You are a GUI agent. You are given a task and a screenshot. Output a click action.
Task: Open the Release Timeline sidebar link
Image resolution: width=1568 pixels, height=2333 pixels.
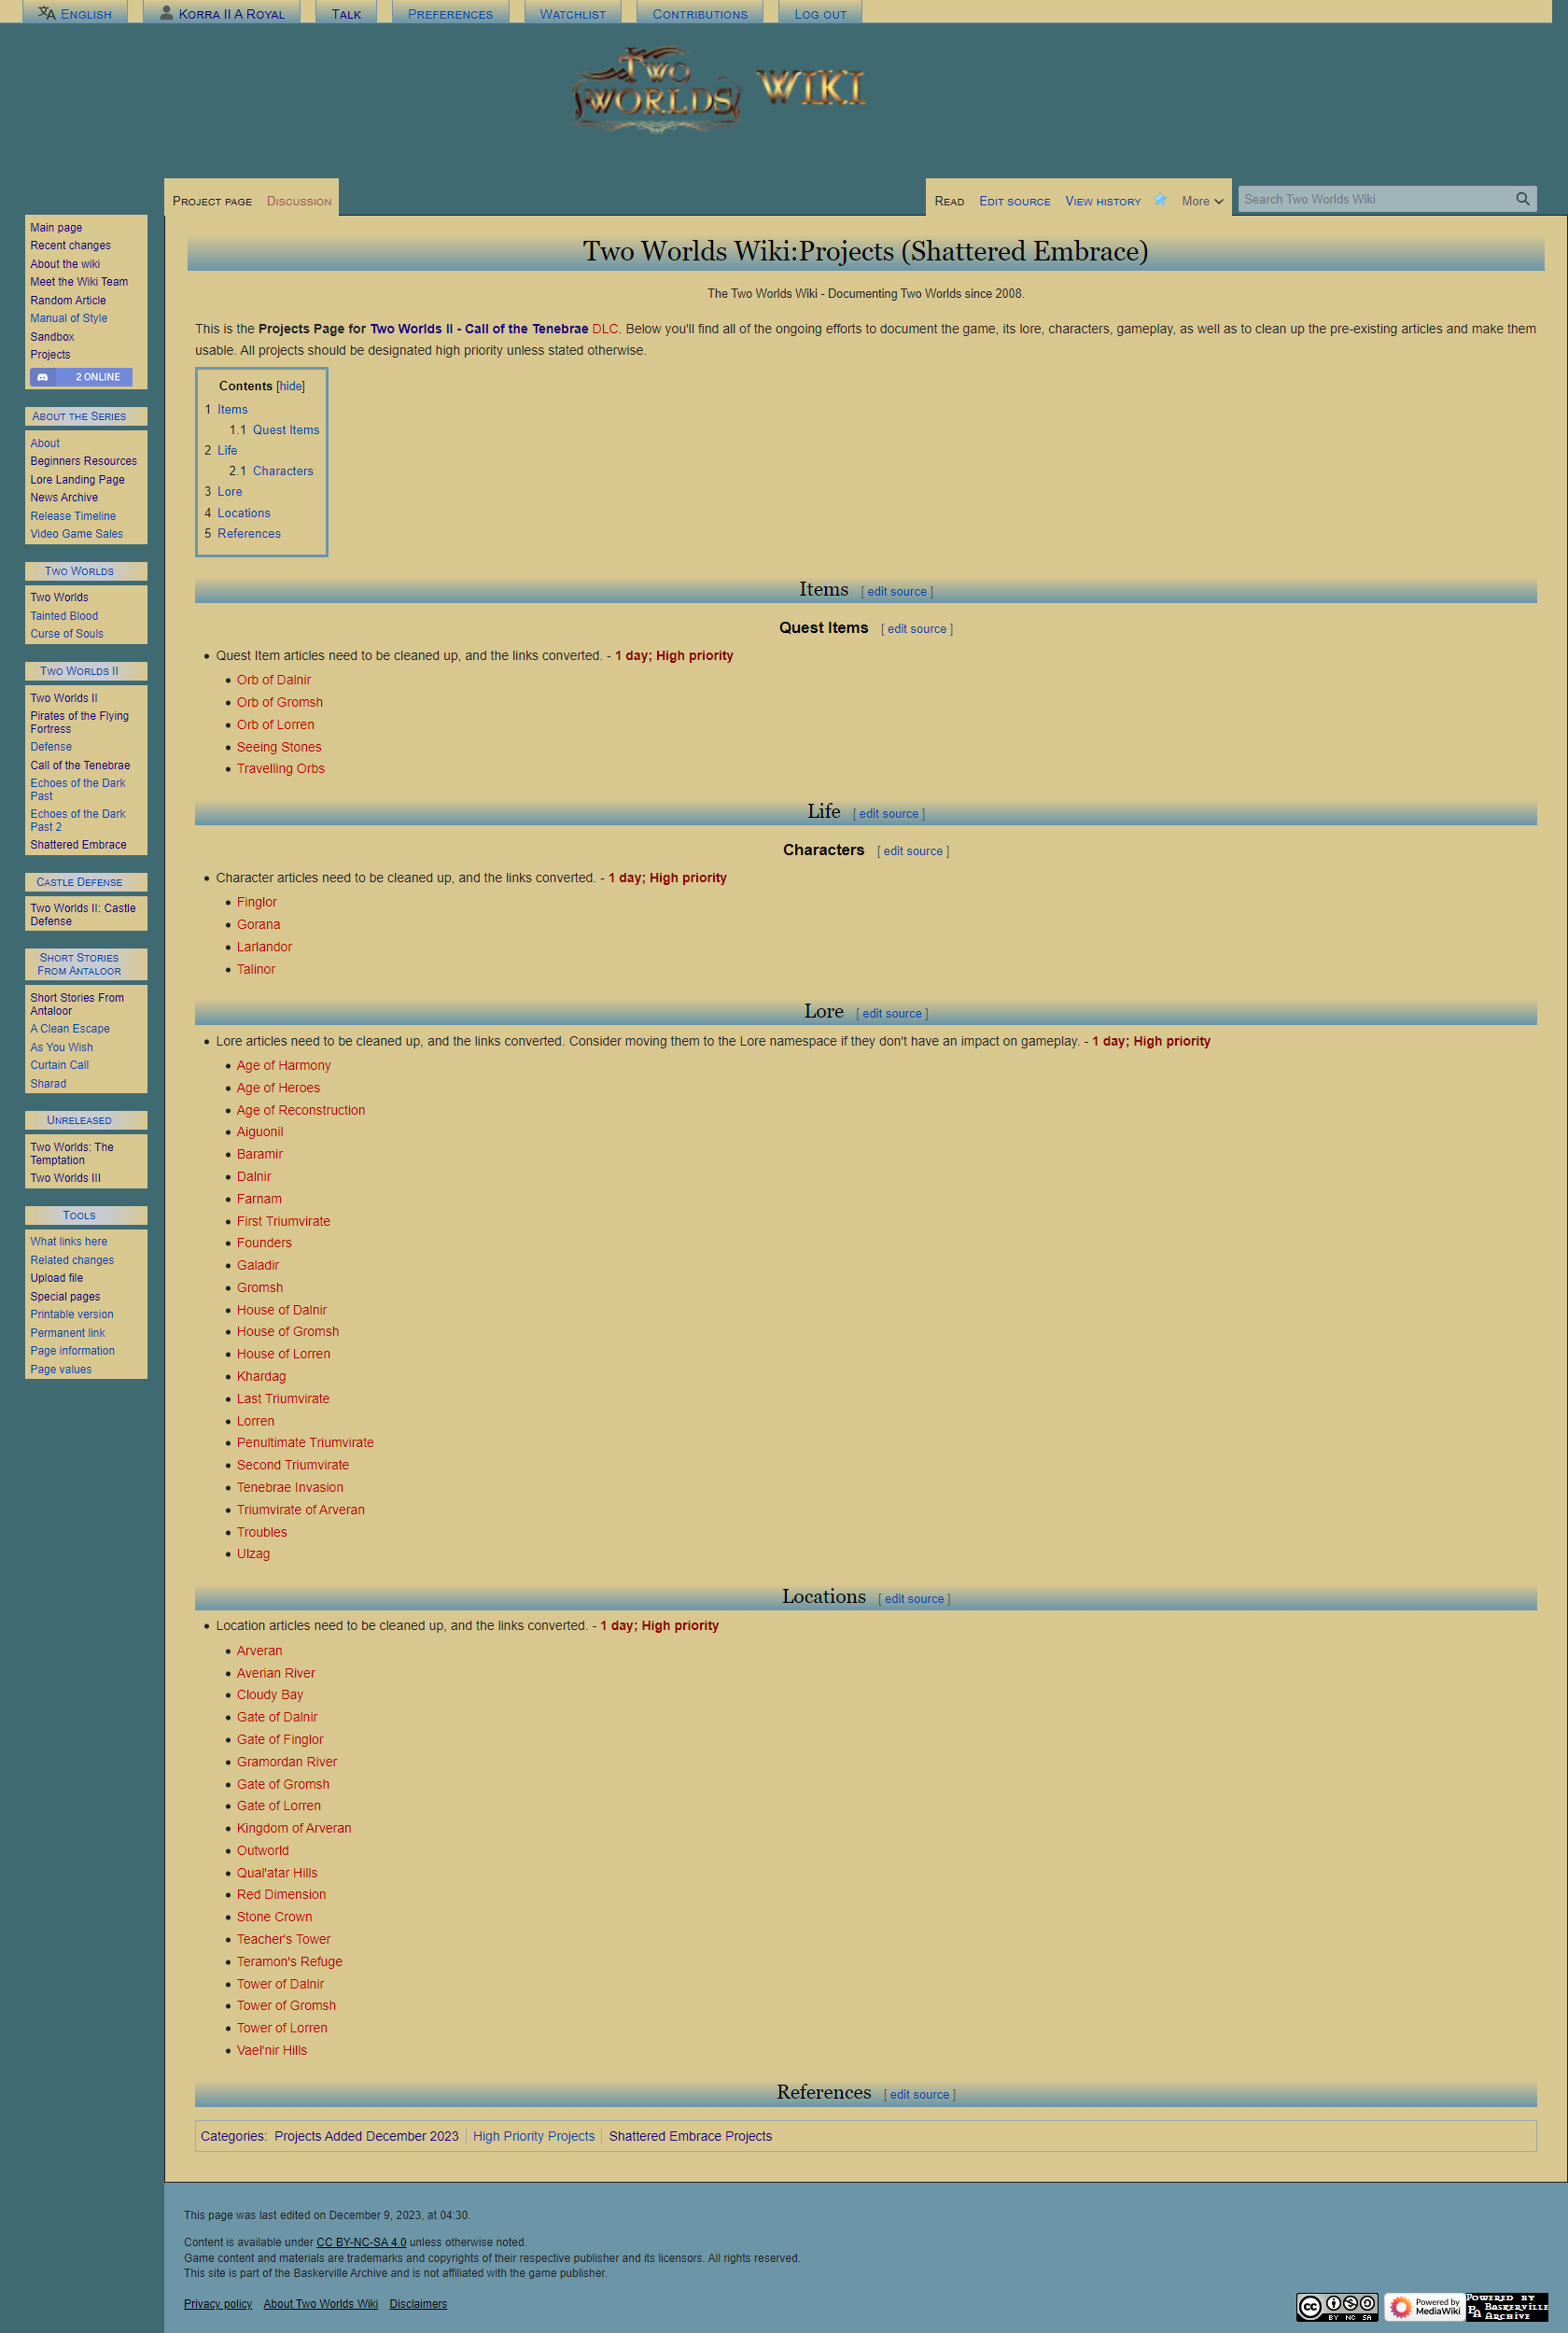[73, 516]
